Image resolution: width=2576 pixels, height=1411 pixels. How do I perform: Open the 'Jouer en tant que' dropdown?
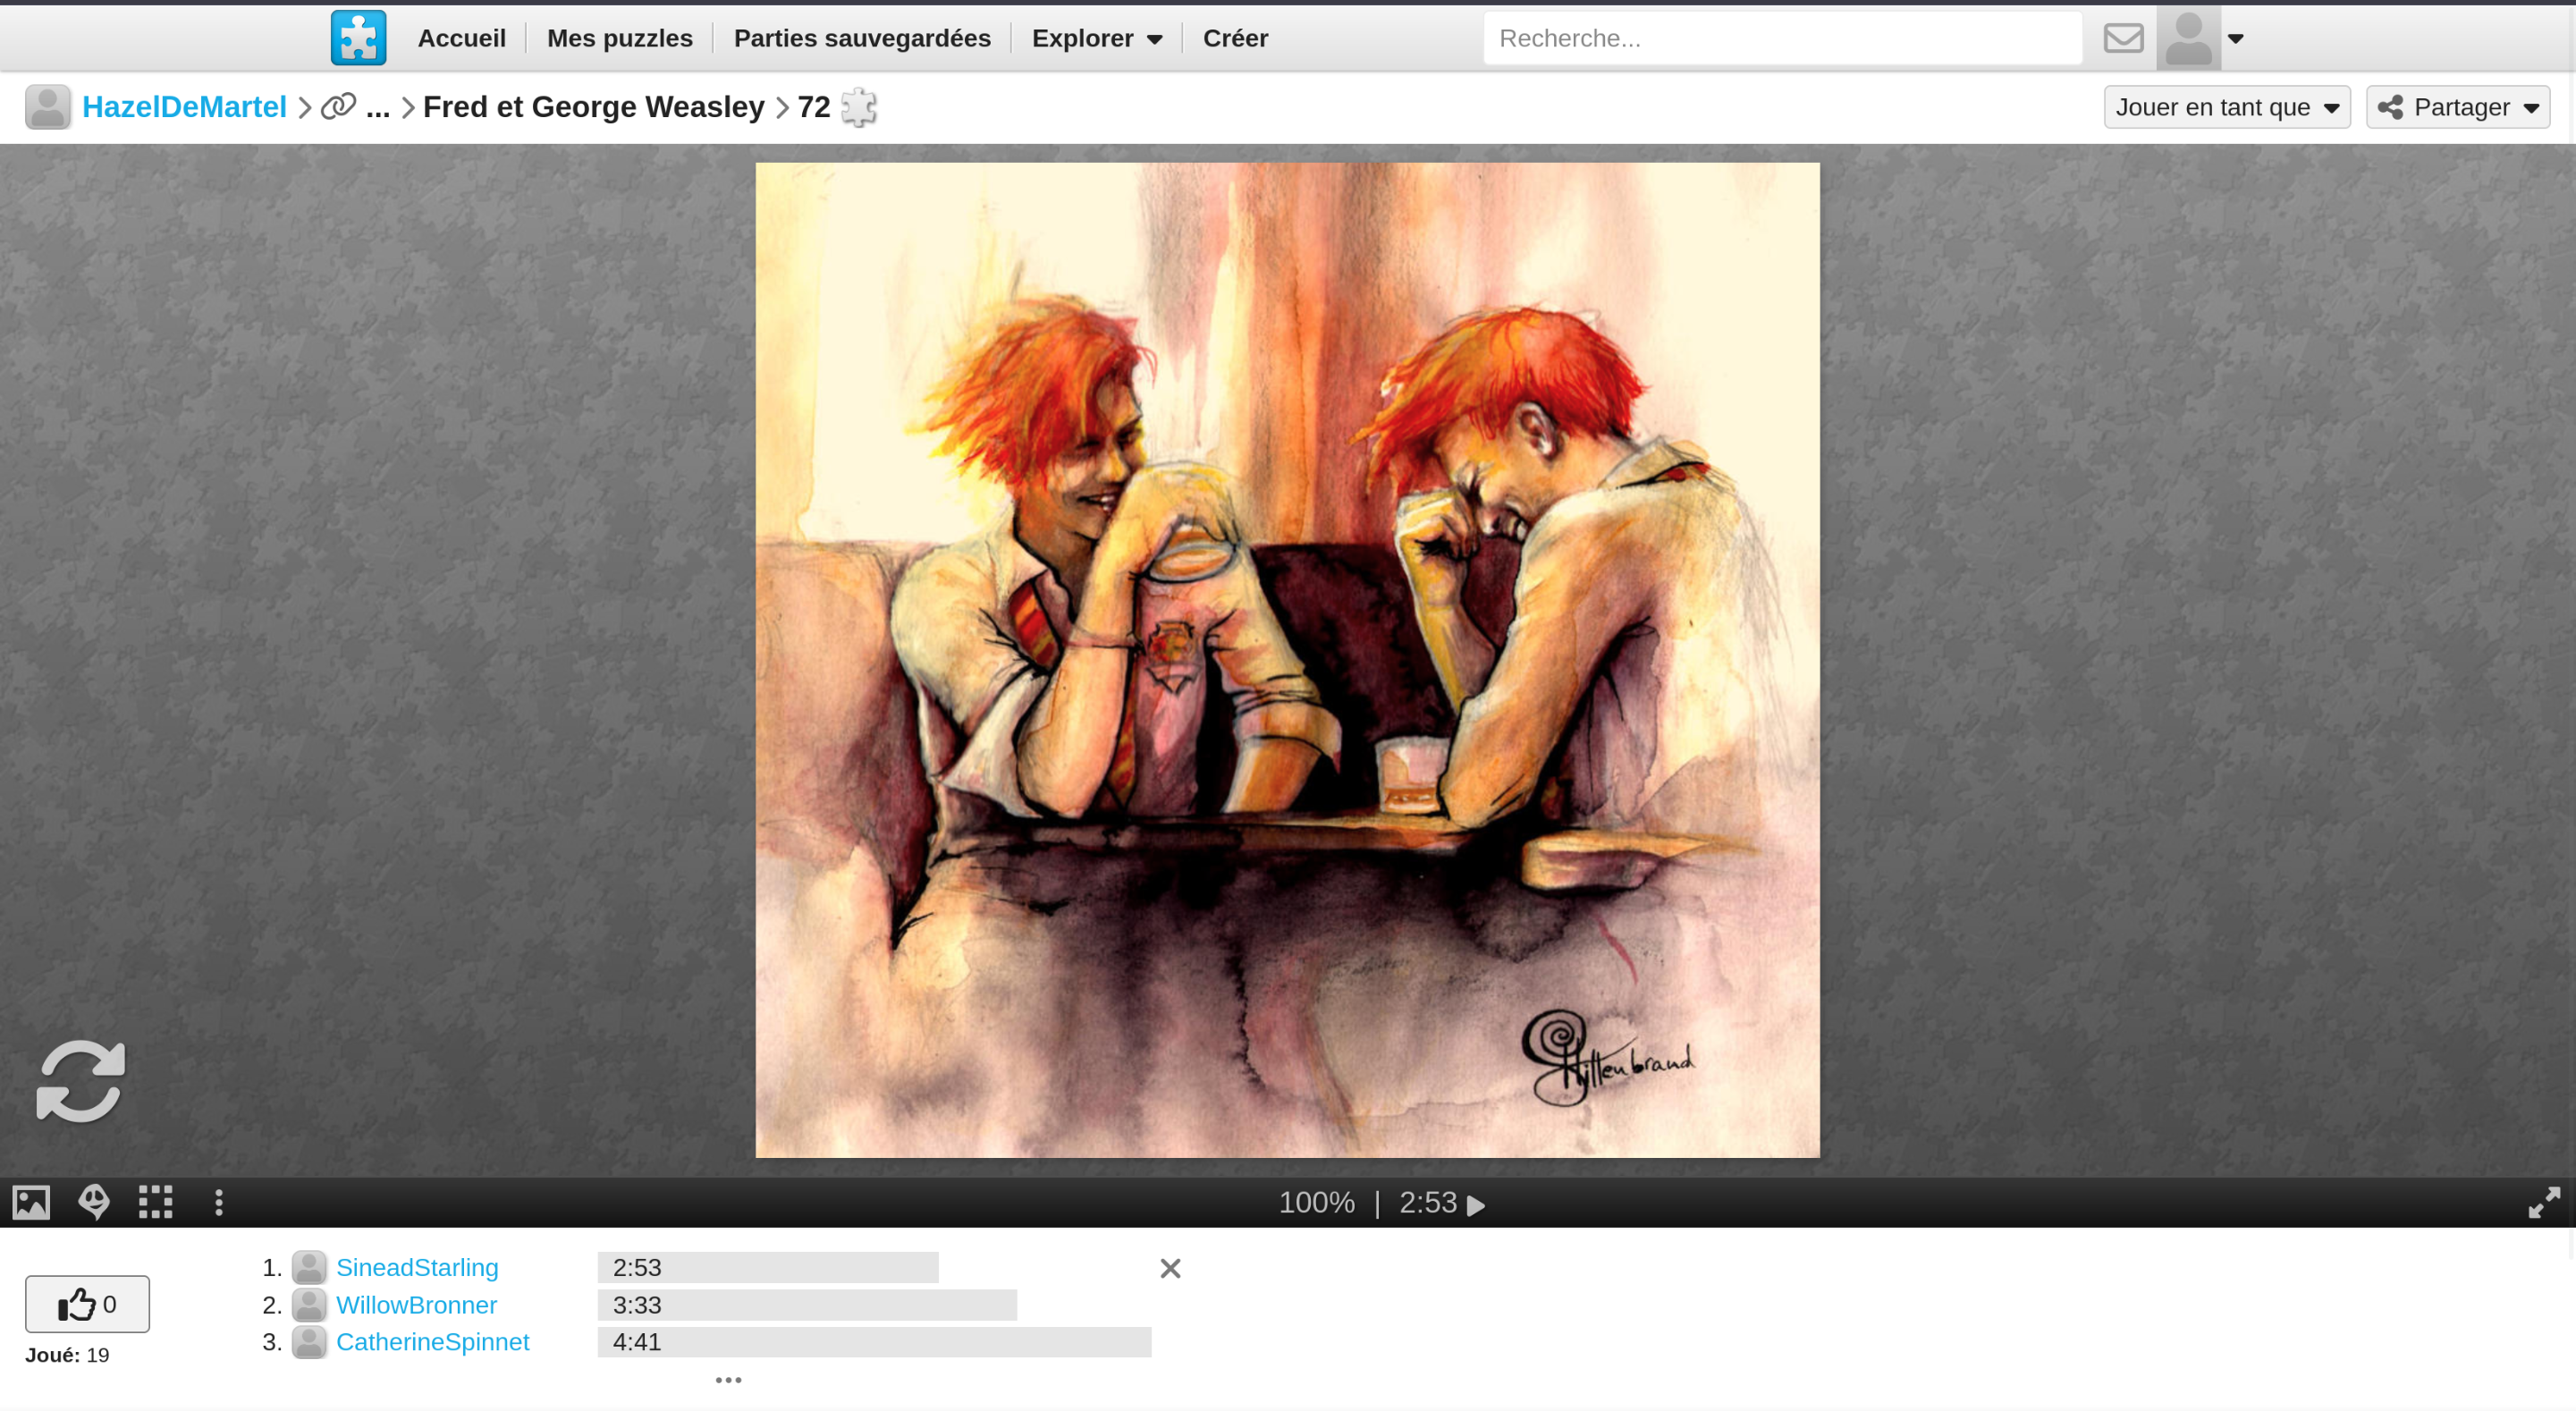(2226, 107)
